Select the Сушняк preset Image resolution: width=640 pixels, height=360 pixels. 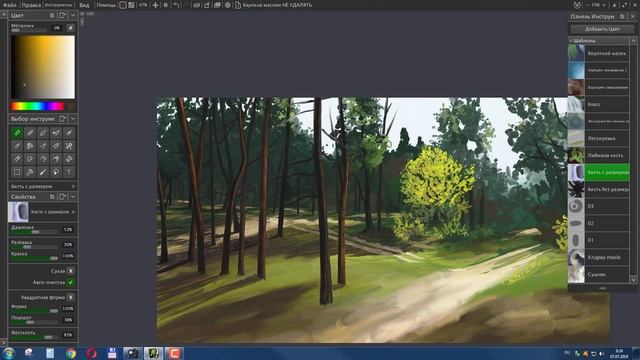click(599, 274)
